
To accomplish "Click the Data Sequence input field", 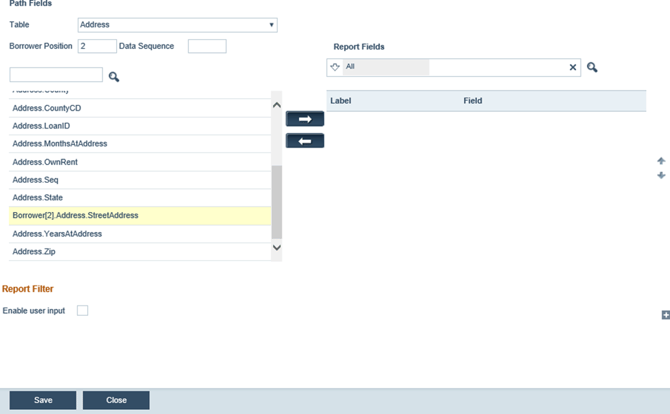I will pos(207,46).
